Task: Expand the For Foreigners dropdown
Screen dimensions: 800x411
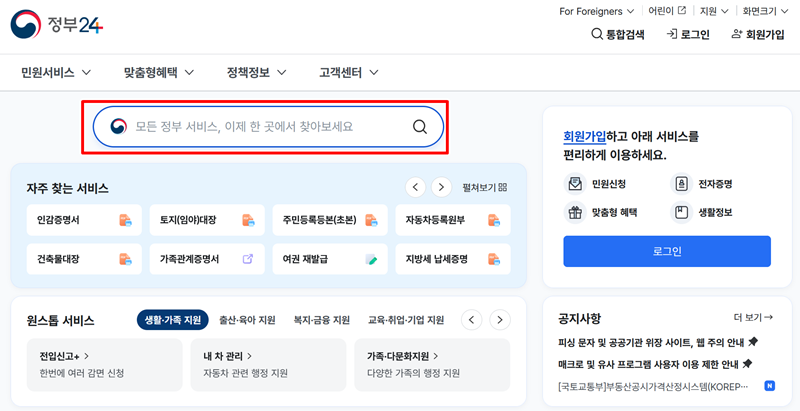Action: coord(596,11)
